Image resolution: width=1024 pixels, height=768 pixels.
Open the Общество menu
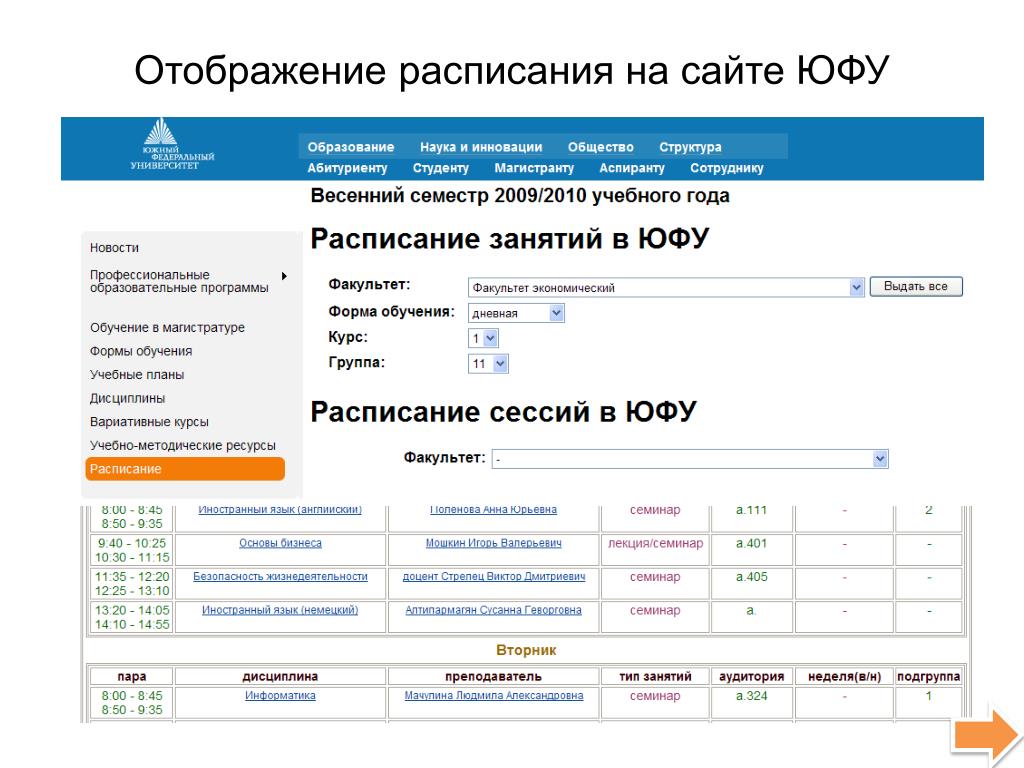[600, 148]
